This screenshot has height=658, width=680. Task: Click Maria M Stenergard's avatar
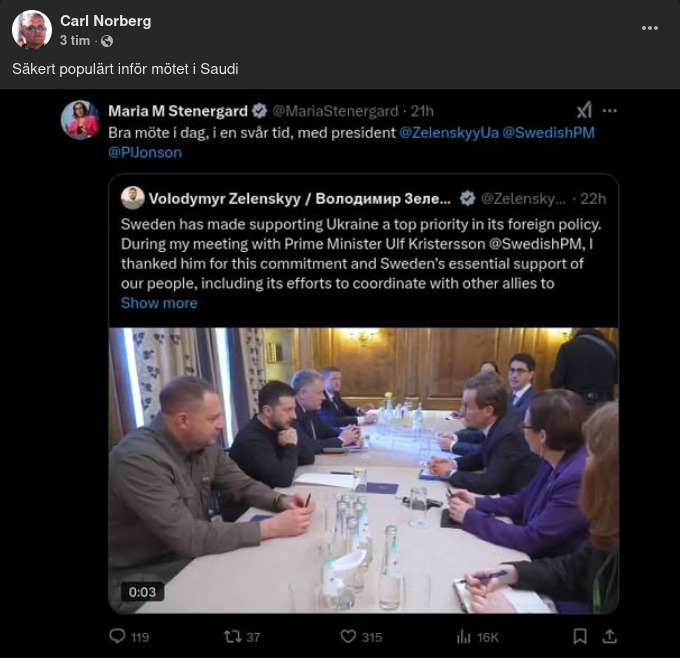tap(80, 120)
